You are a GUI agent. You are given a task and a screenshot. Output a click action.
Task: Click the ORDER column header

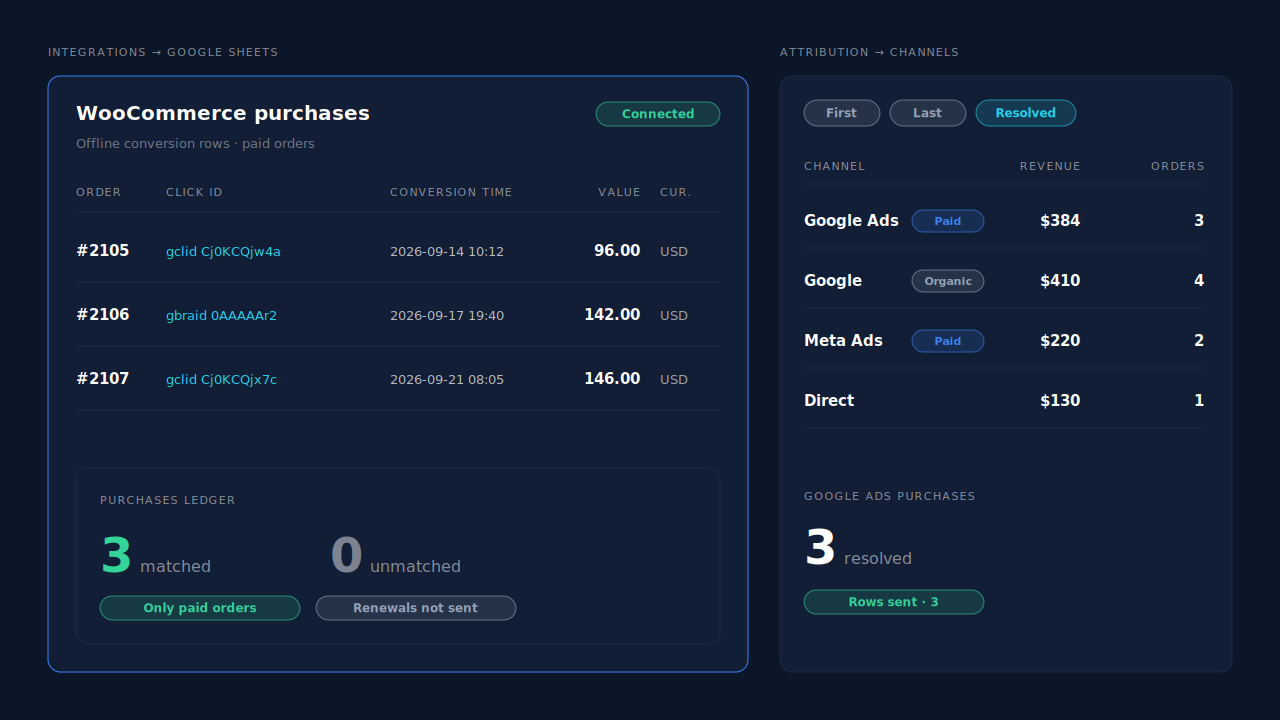(x=99, y=192)
